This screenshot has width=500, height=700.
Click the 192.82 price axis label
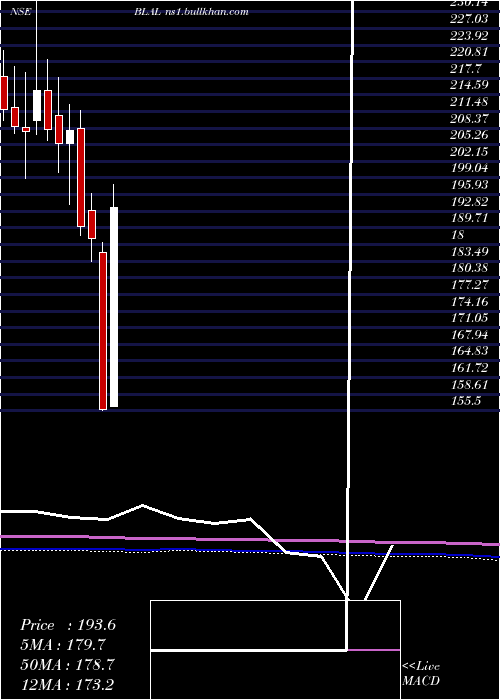[x=469, y=201]
